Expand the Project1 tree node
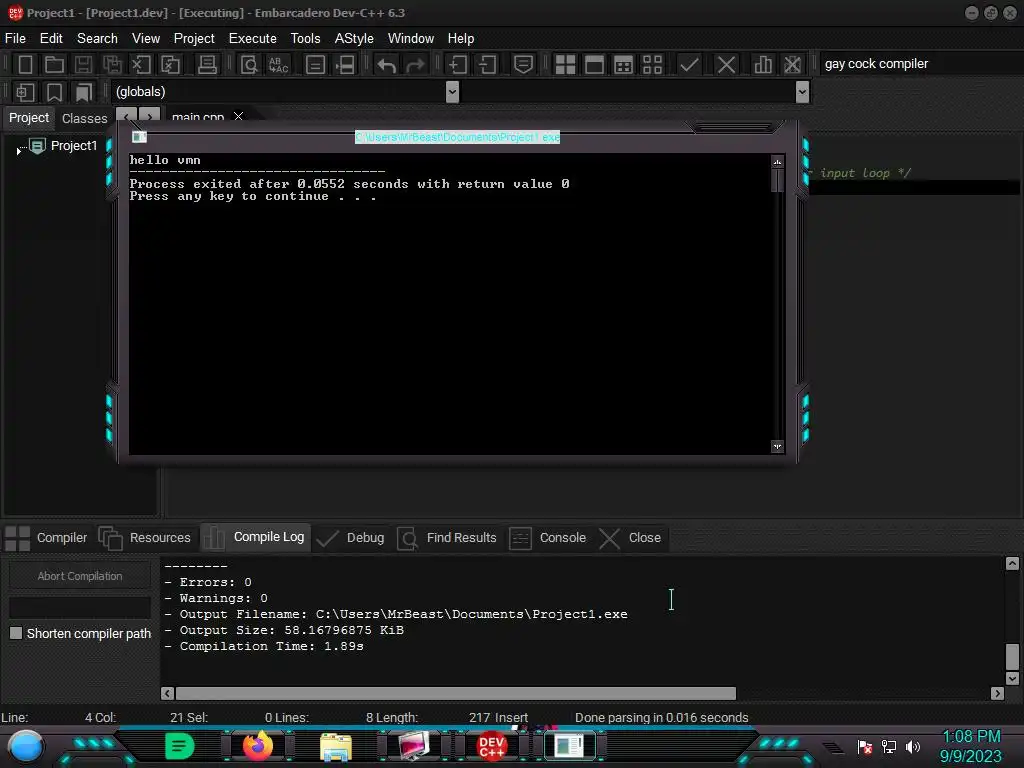Viewport: 1024px width, 768px height. point(18,150)
